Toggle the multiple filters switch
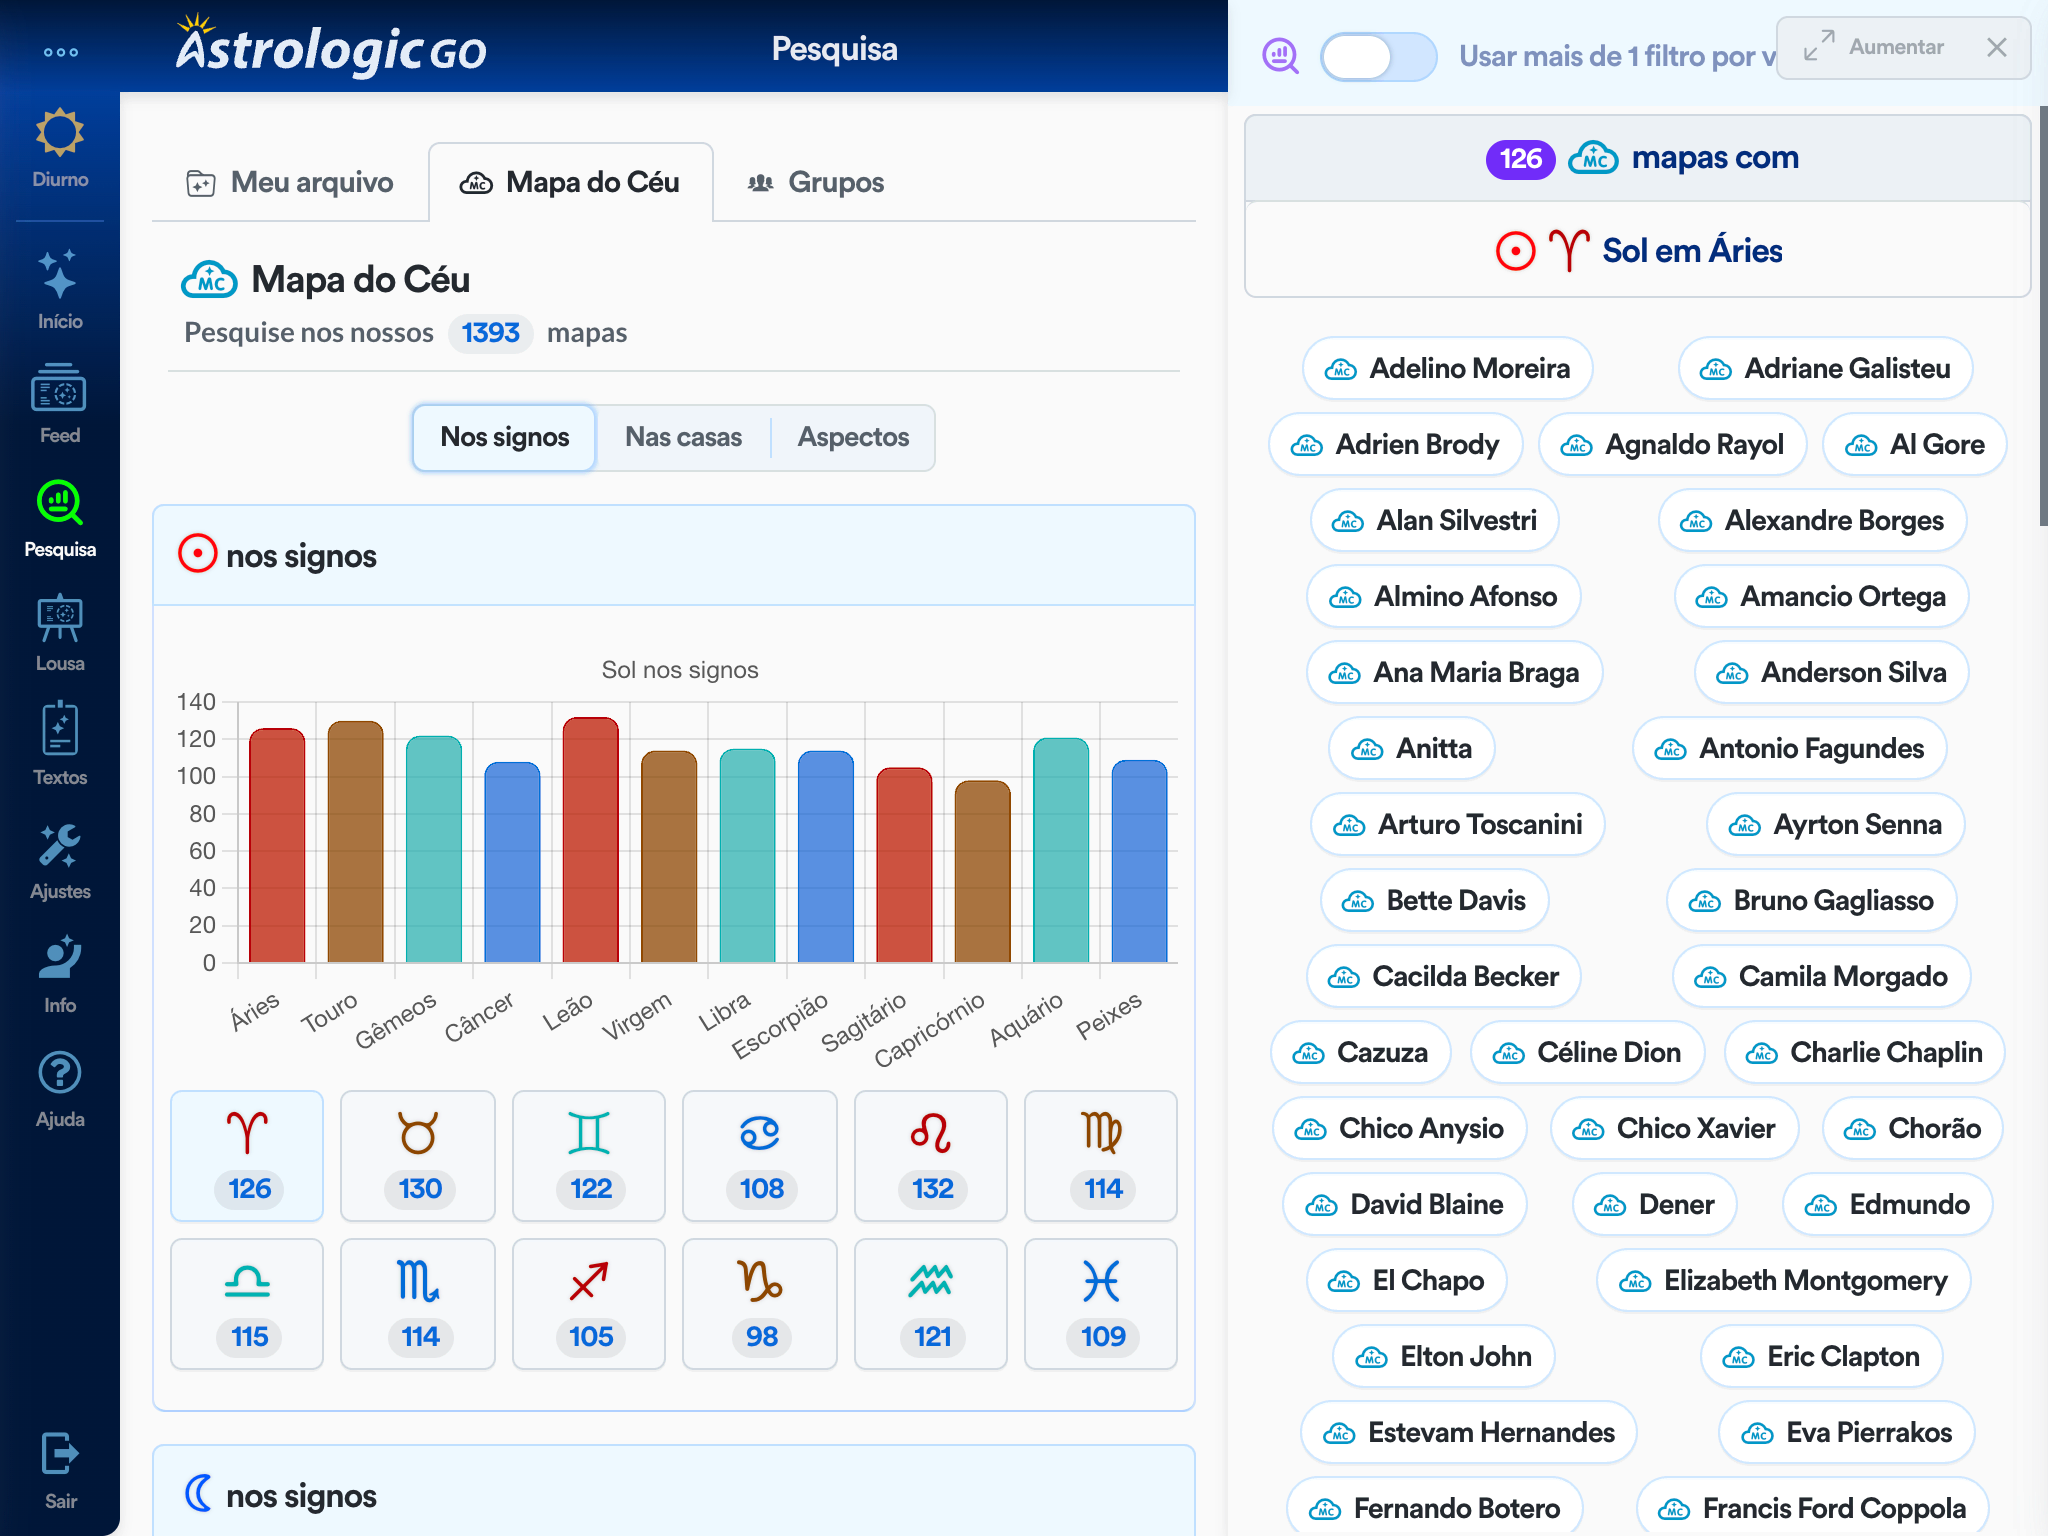 pos(1377,56)
